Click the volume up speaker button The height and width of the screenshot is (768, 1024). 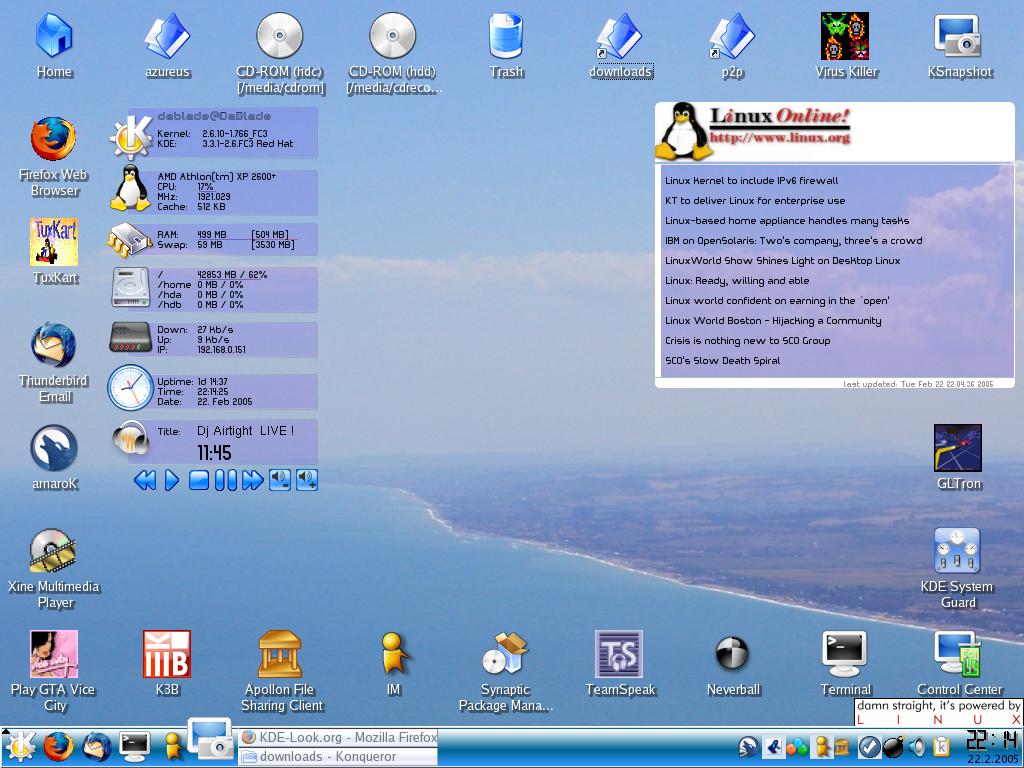307,480
